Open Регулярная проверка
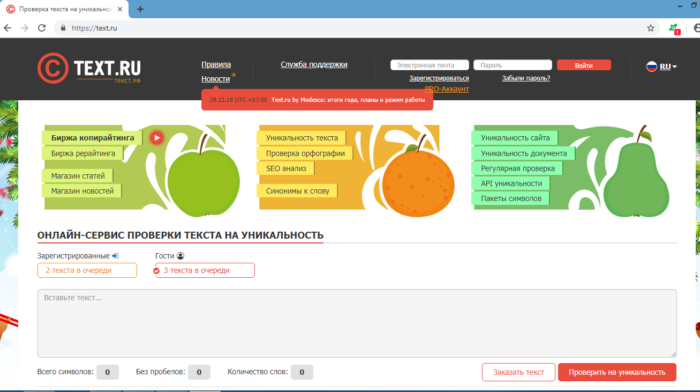 (x=518, y=168)
